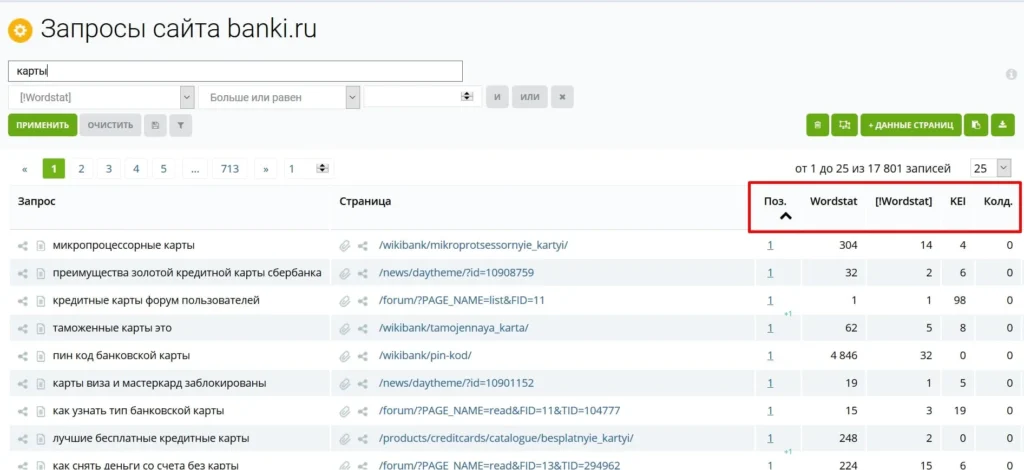This screenshot has width=1024, height=470.
Task: Go to pagination page 2
Action: [81, 168]
